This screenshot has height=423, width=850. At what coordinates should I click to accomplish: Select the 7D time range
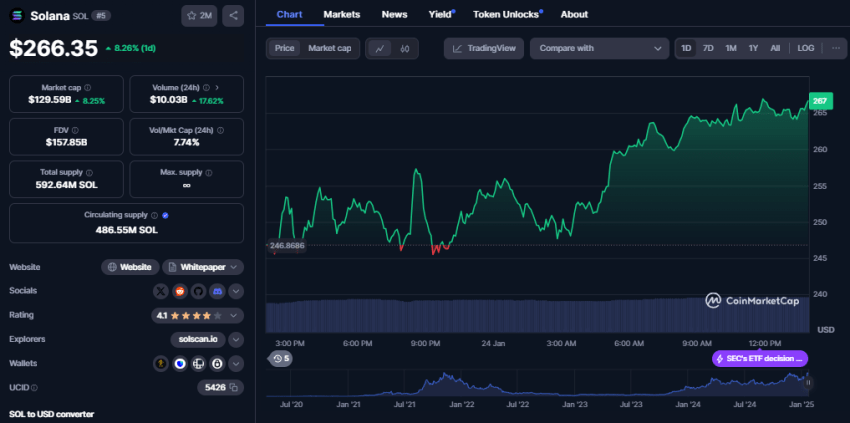click(708, 48)
